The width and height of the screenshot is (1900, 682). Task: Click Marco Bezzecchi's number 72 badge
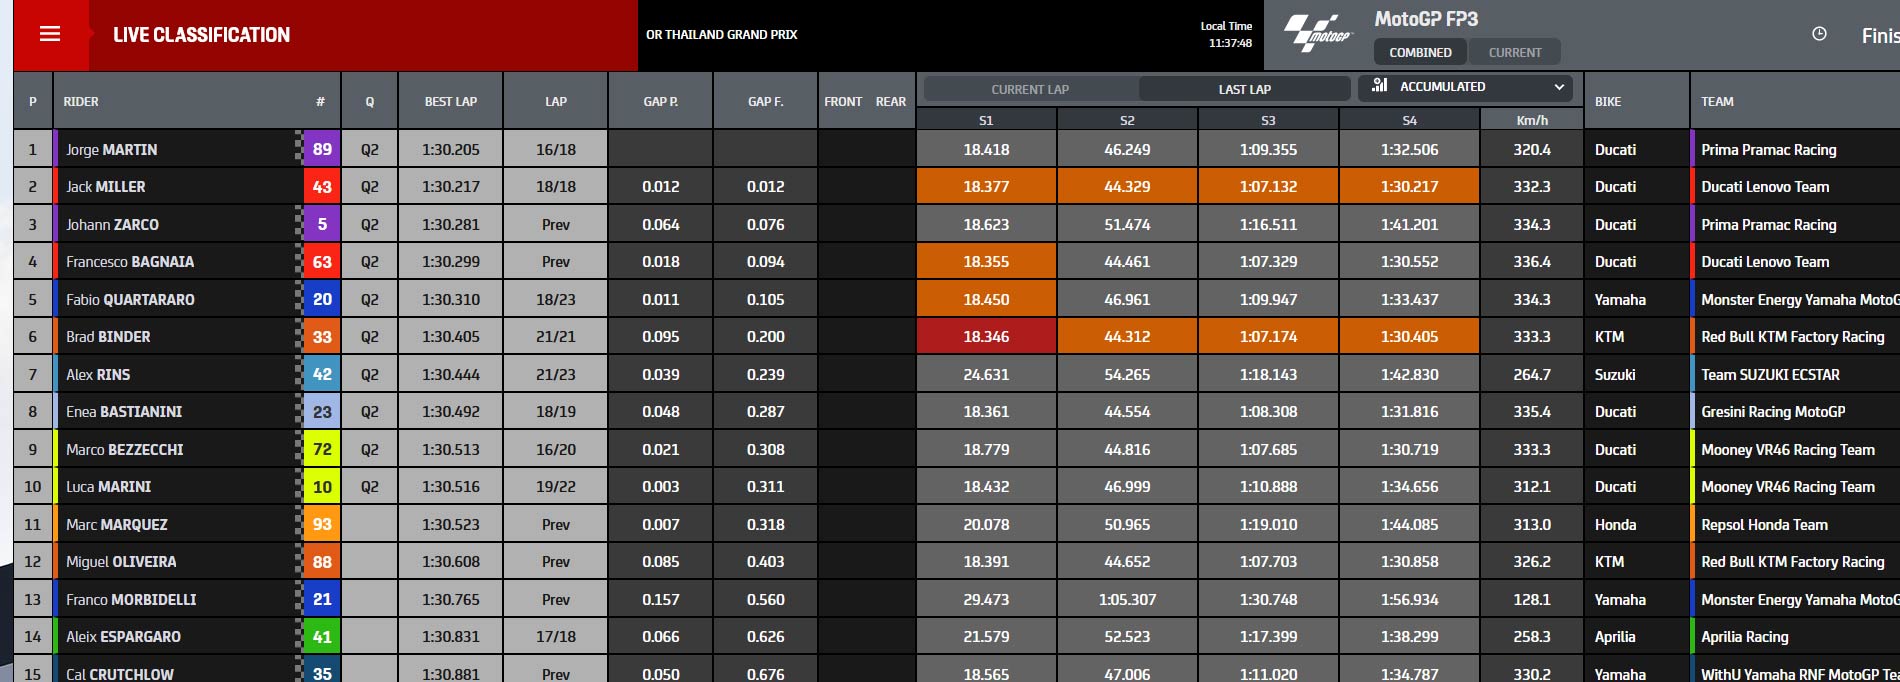(x=322, y=449)
